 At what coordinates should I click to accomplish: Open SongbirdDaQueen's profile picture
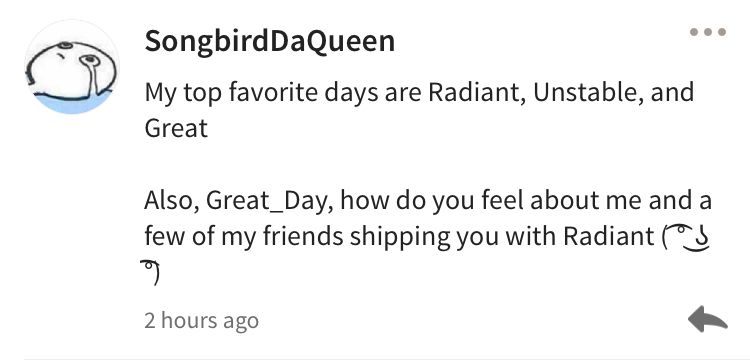[72, 66]
